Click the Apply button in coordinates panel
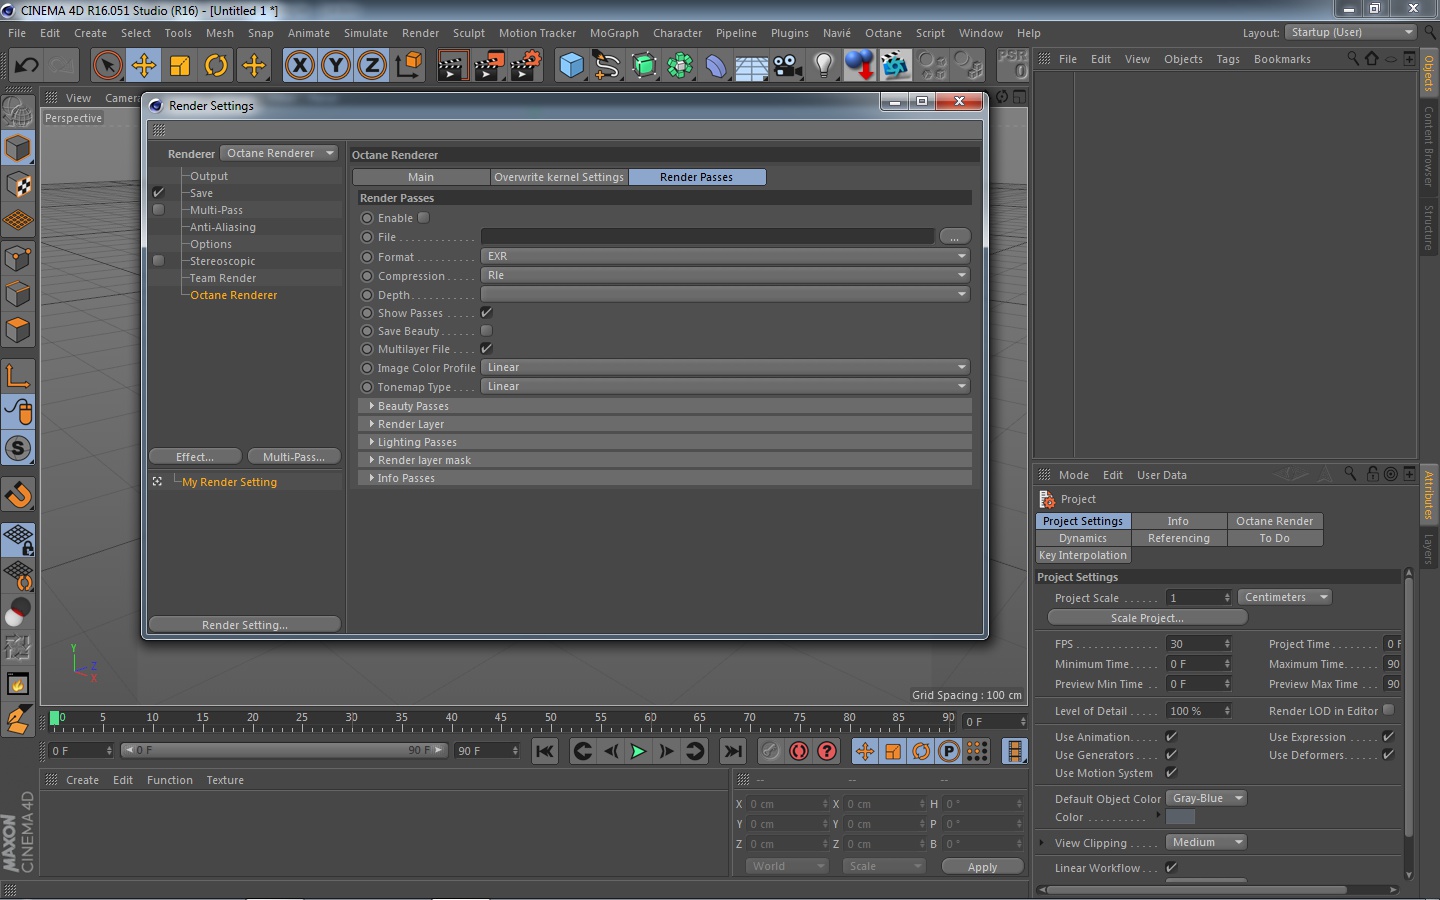This screenshot has height=900, width=1440. click(x=982, y=867)
